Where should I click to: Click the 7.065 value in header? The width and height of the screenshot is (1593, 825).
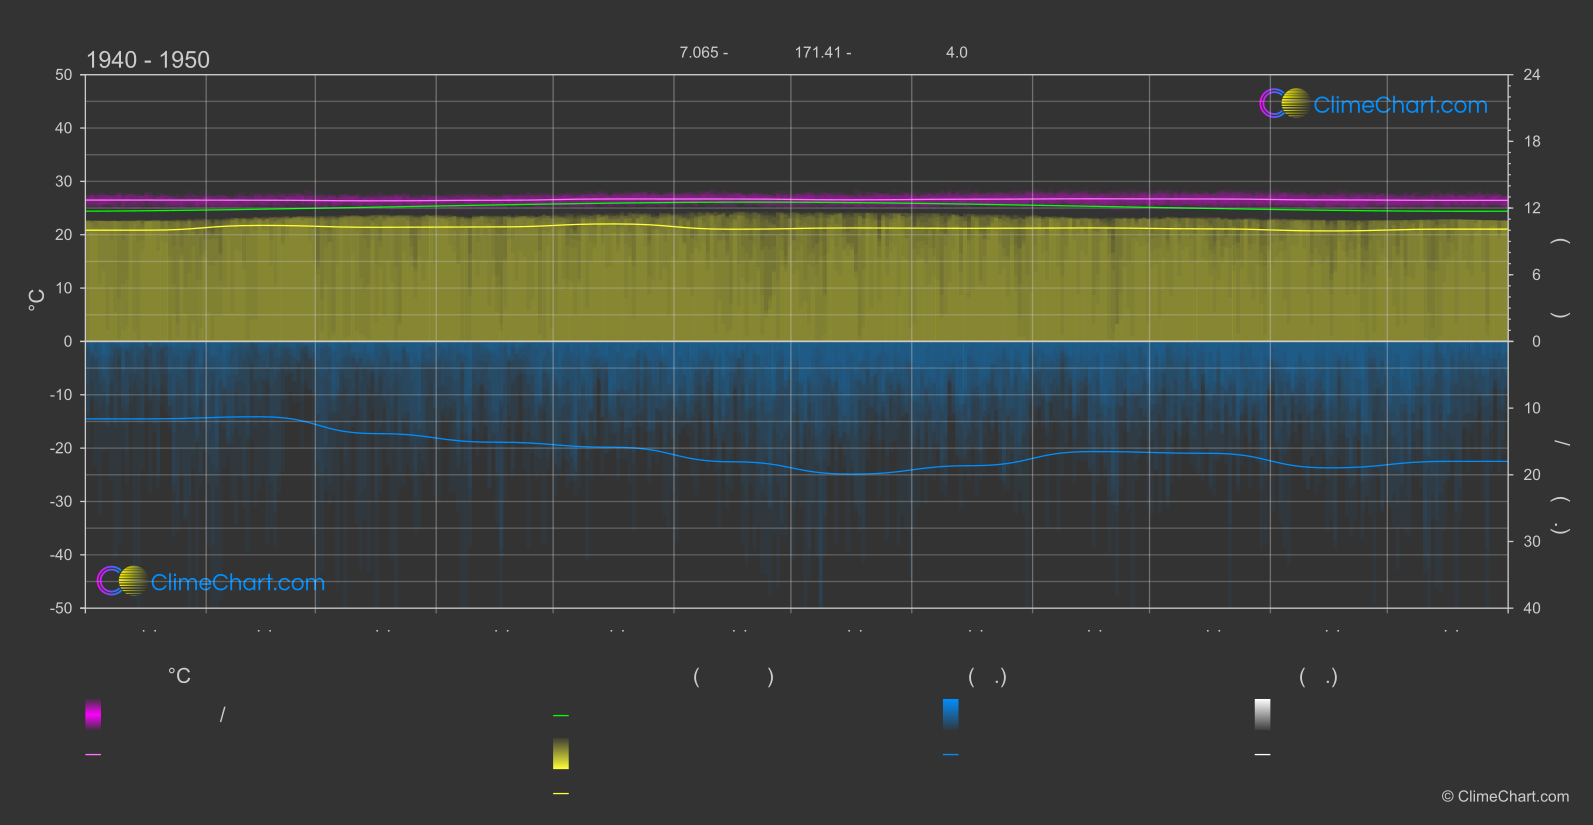click(699, 53)
